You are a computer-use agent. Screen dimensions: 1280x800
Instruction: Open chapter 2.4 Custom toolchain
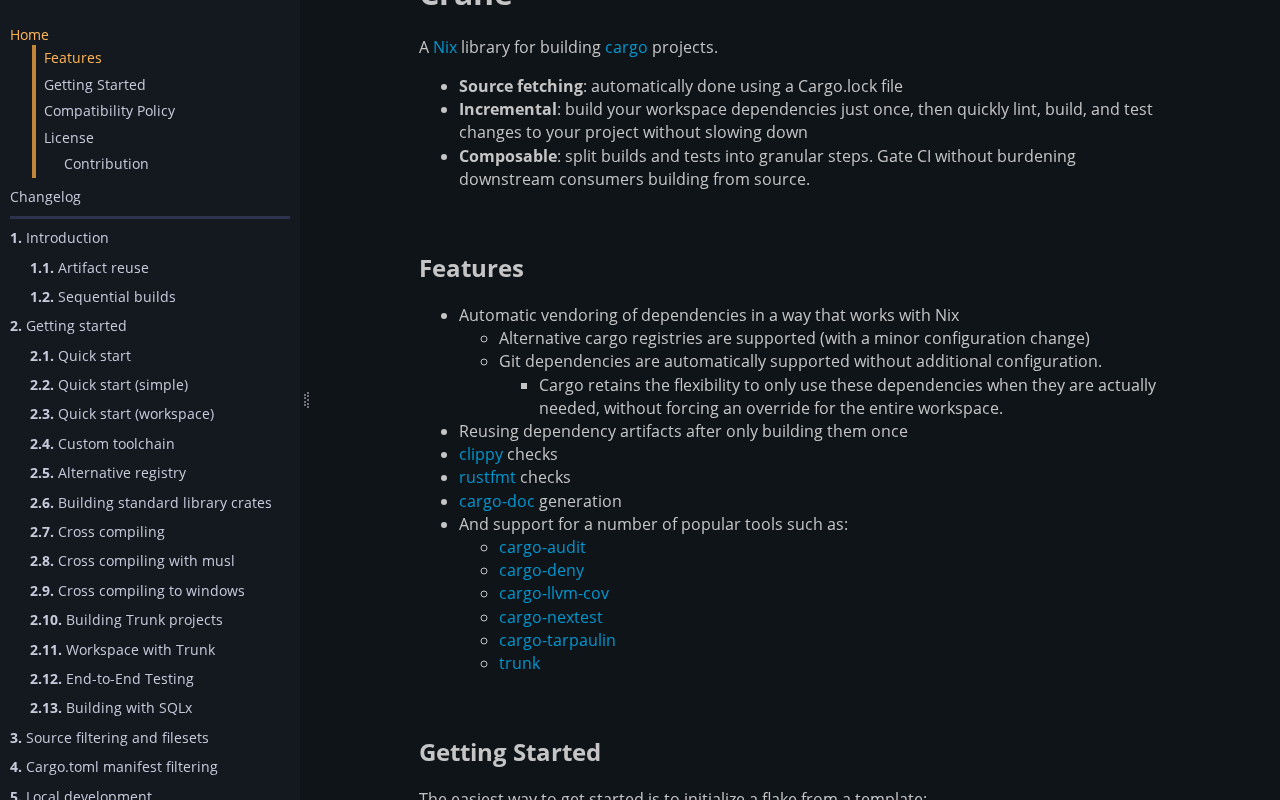click(x=102, y=444)
